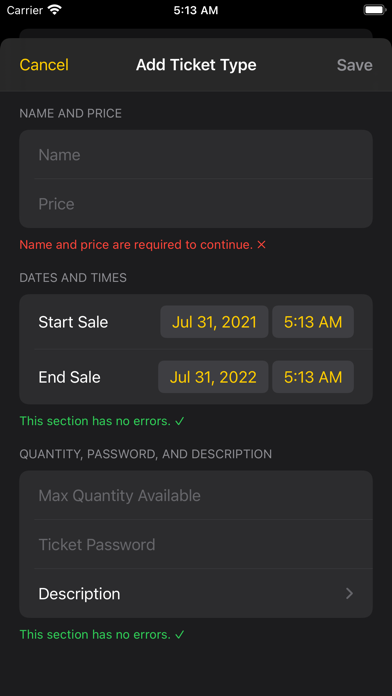The height and width of the screenshot is (696, 392).
Task: Tap the name and price error message
Action: [136, 245]
